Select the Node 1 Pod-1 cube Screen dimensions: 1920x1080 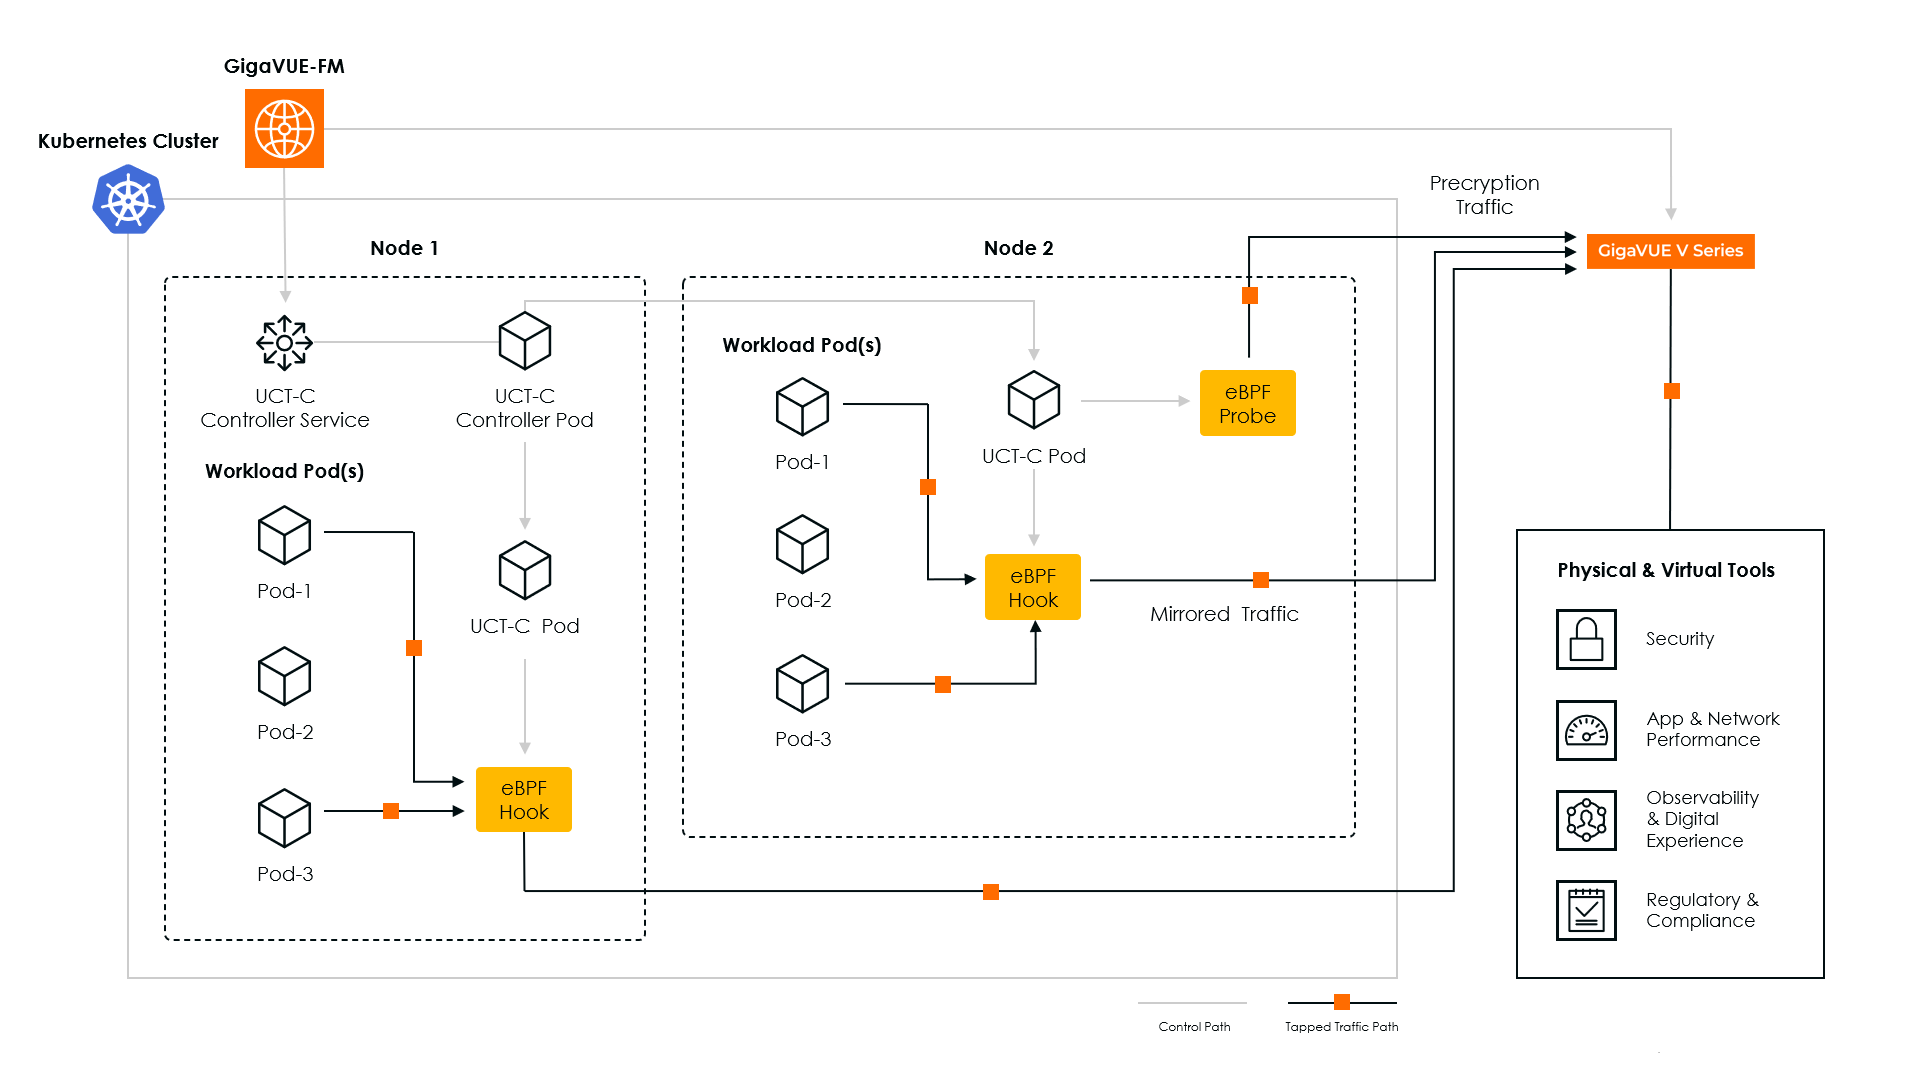tap(284, 535)
